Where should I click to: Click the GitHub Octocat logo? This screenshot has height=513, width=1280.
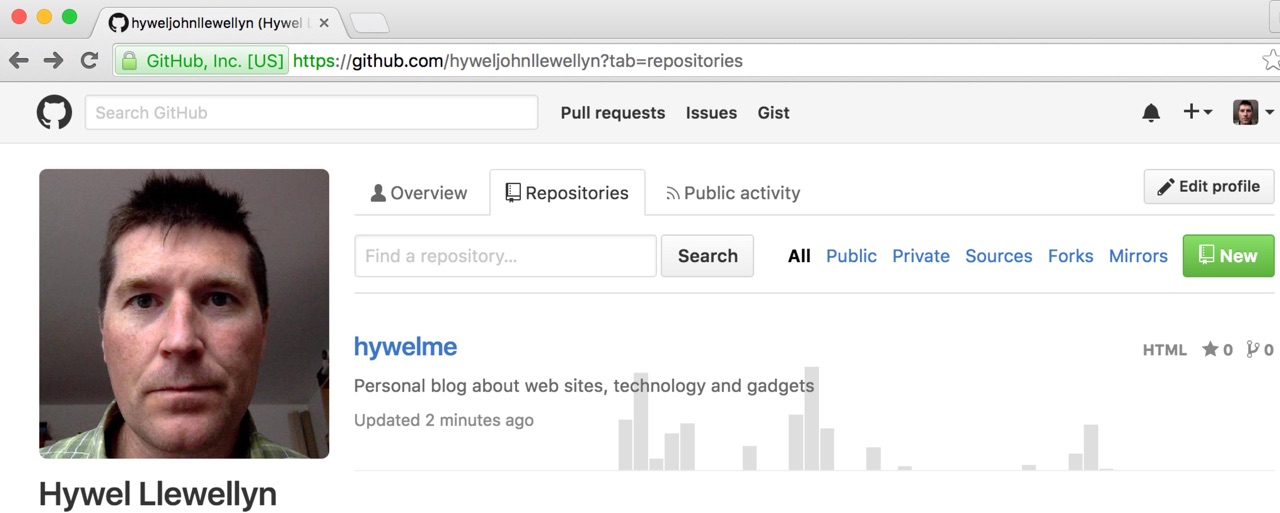click(x=54, y=112)
